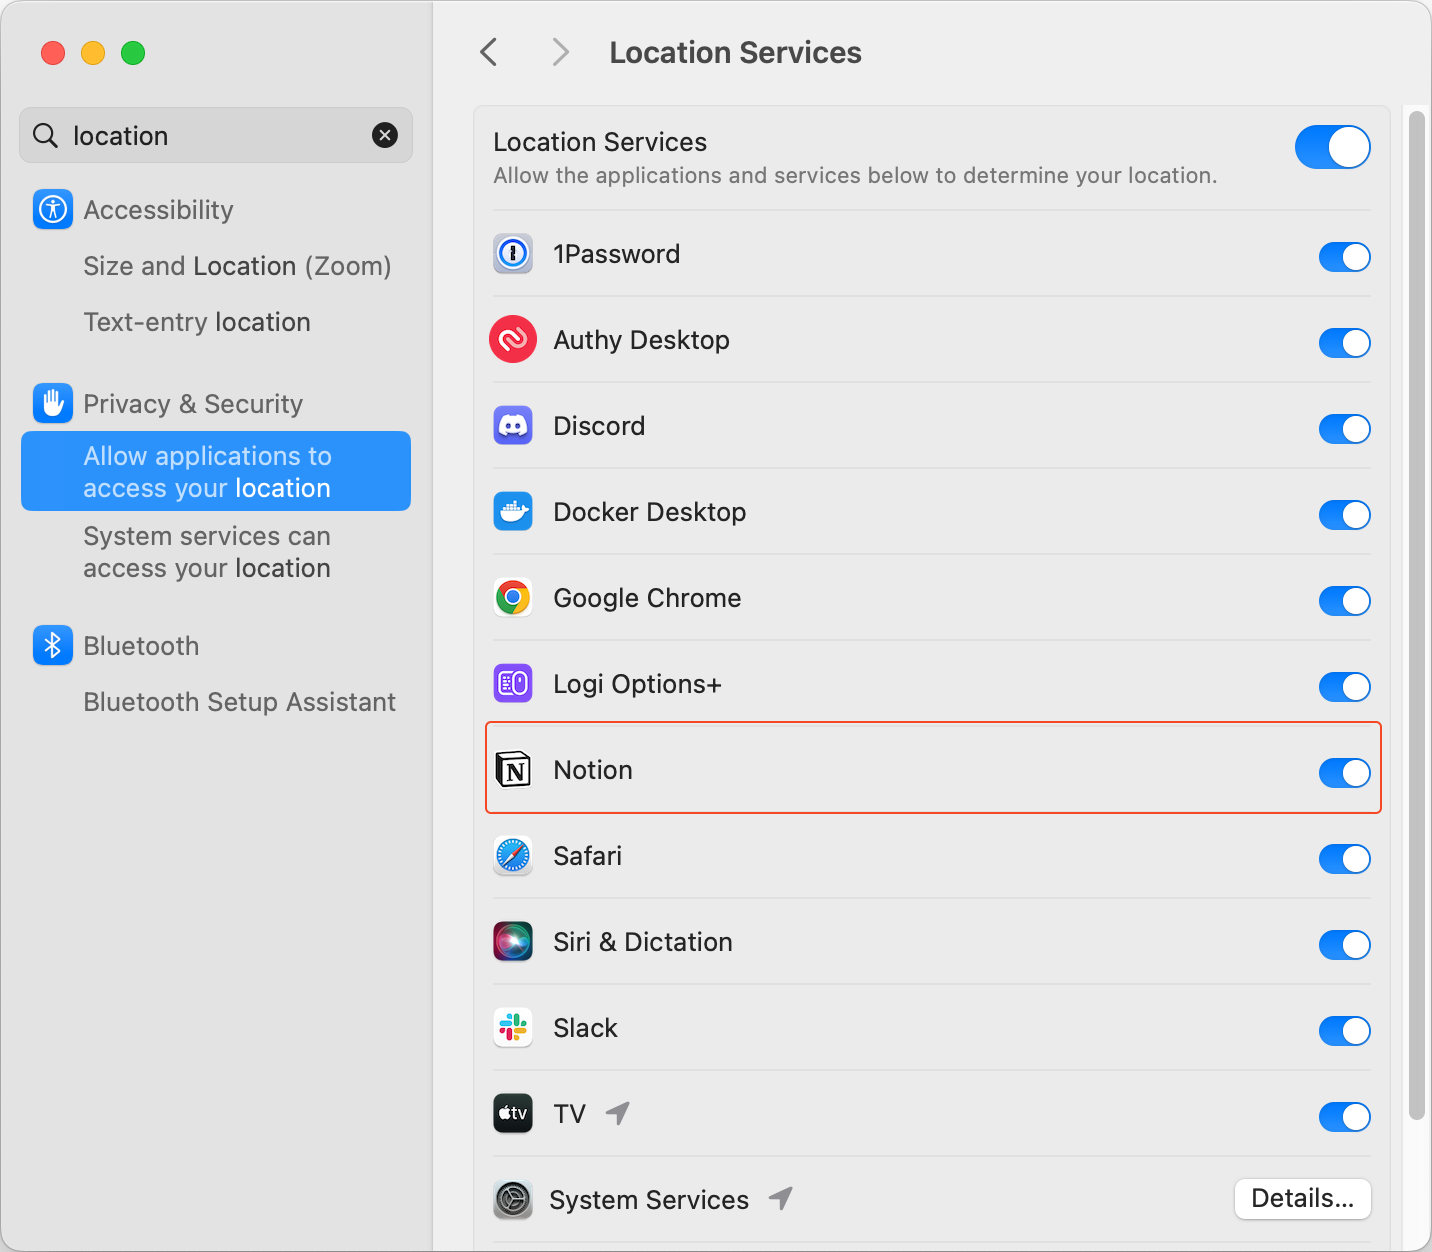Open System Services Details button
The image size is (1432, 1252).
[1303, 1199]
